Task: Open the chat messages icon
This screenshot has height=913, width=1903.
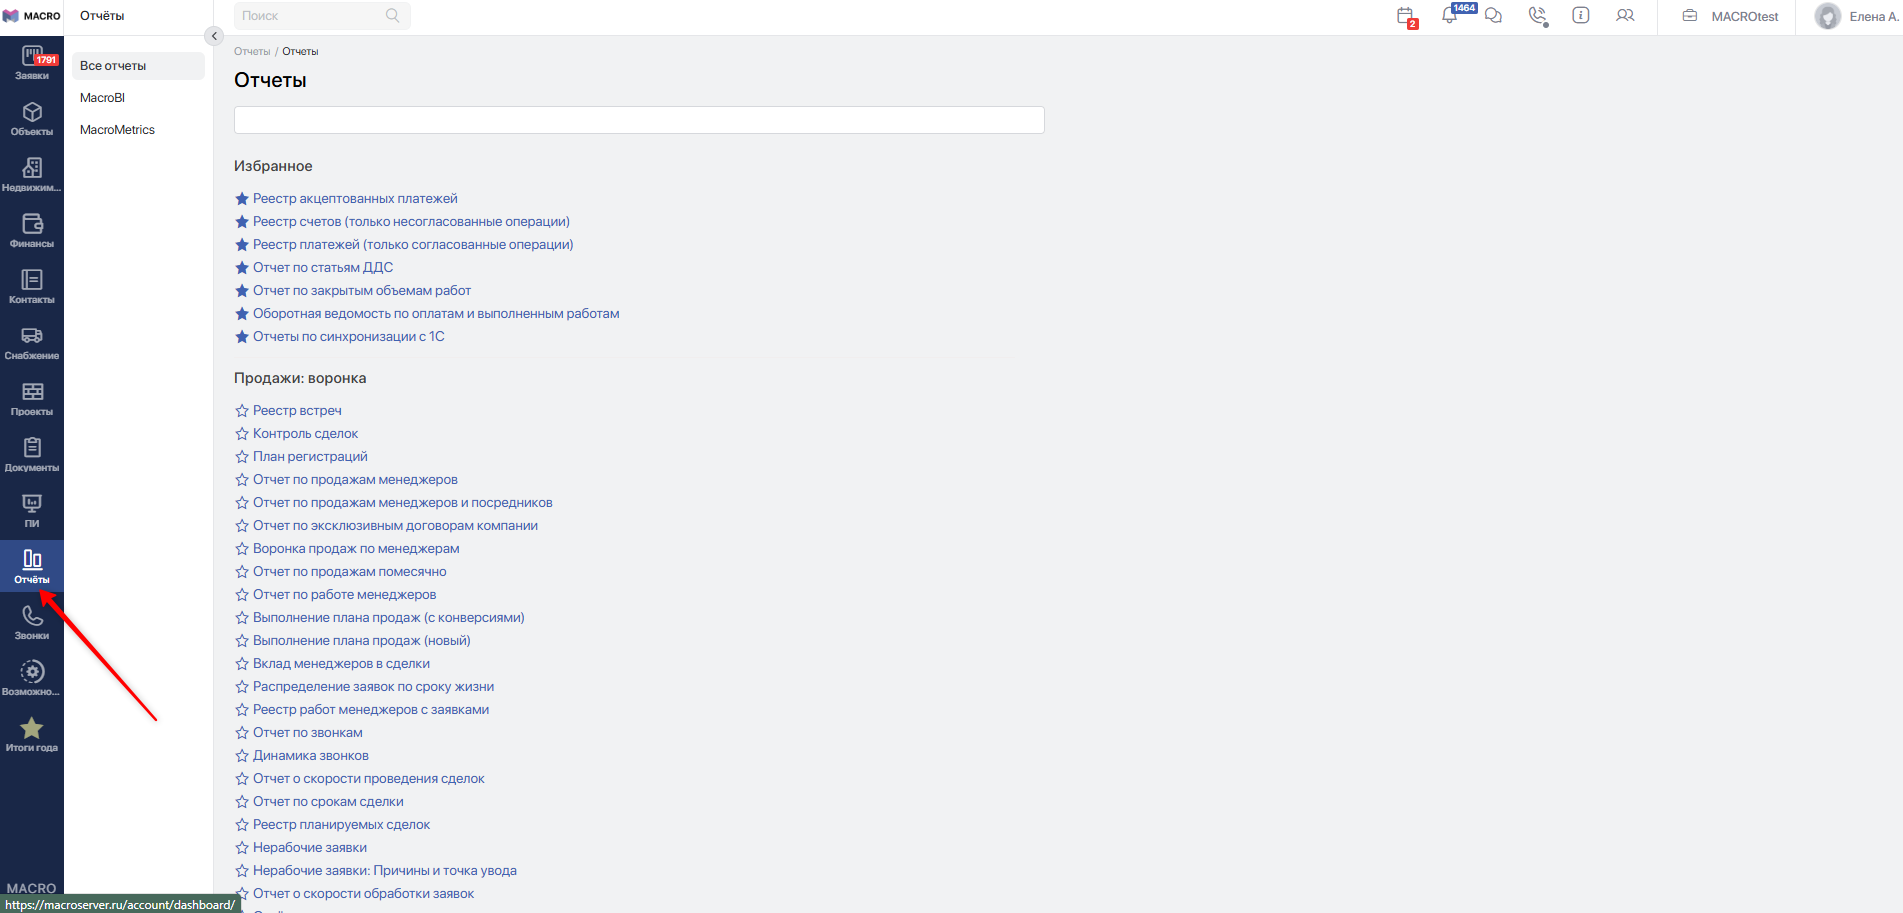Action: click(x=1493, y=16)
